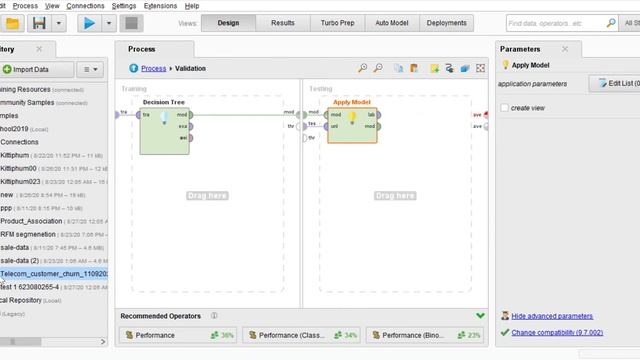Viewport: 640px width, 360px height.
Task: Click the fit-to-window expand icon
Action: pyautogui.click(x=480, y=68)
